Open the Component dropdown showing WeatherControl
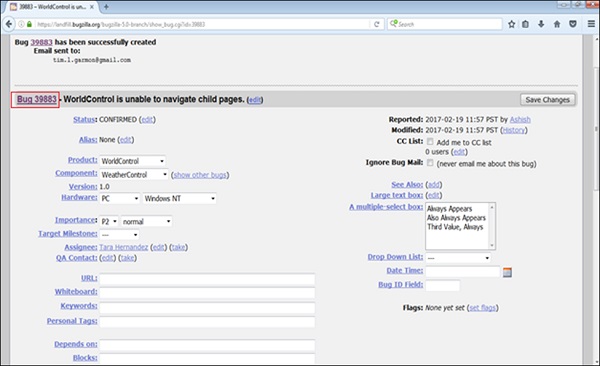The image size is (600, 366). [134, 175]
